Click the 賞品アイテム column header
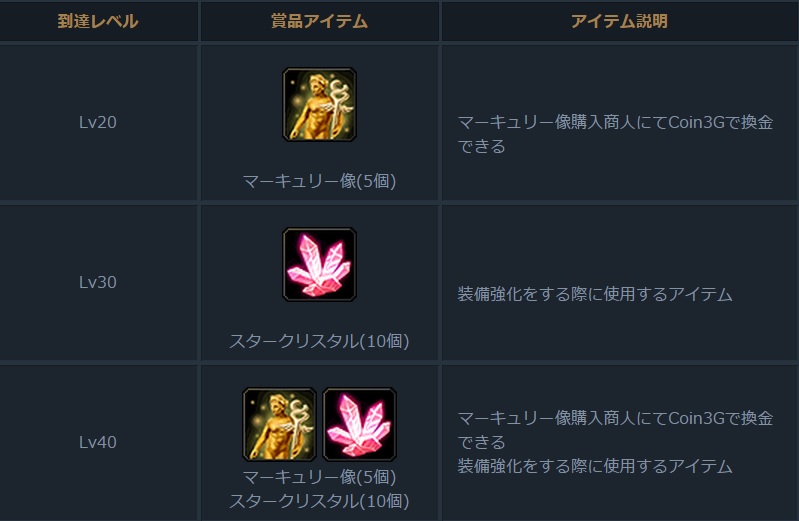 click(x=319, y=21)
